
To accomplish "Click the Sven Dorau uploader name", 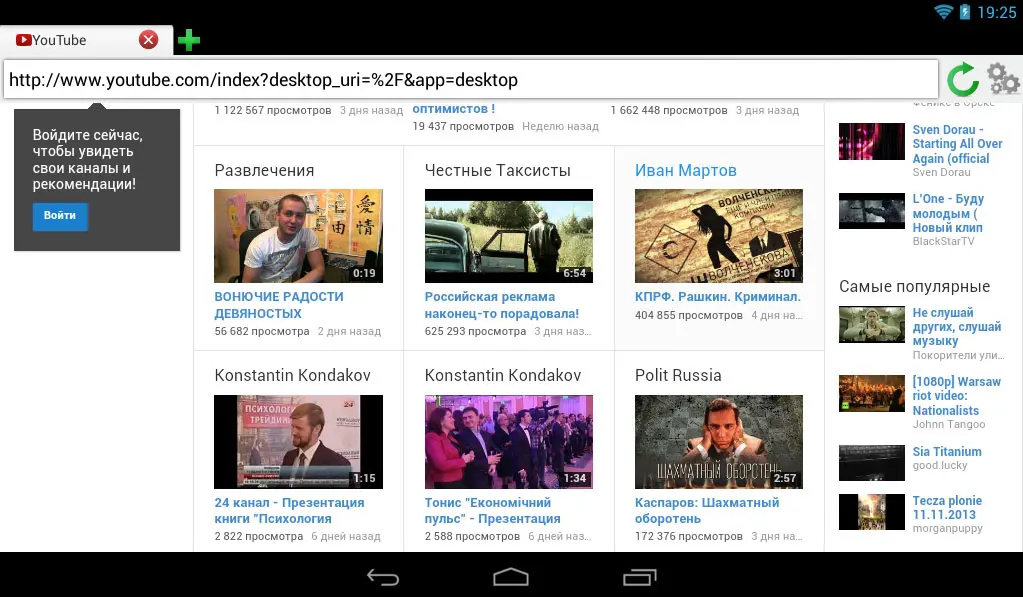I will pyautogui.click(x=941, y=172).
